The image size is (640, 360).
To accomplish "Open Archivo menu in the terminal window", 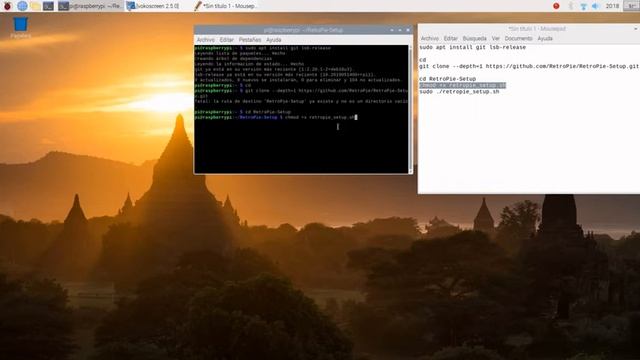I will click(205, 40).
